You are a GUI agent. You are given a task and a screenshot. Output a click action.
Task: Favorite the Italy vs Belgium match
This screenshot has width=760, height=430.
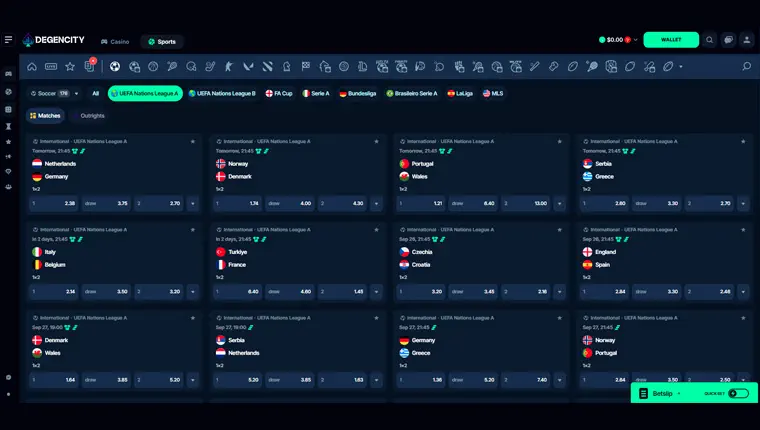click(x=193, y=230)
